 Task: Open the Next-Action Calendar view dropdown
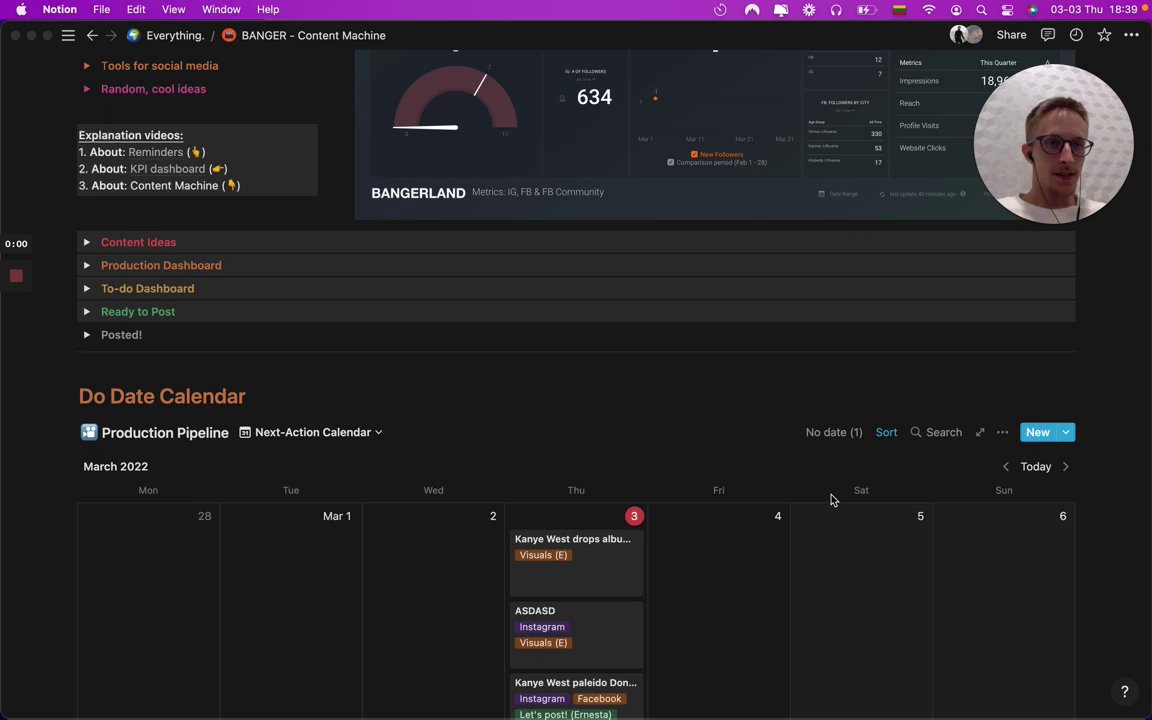(x=311, y=432)
